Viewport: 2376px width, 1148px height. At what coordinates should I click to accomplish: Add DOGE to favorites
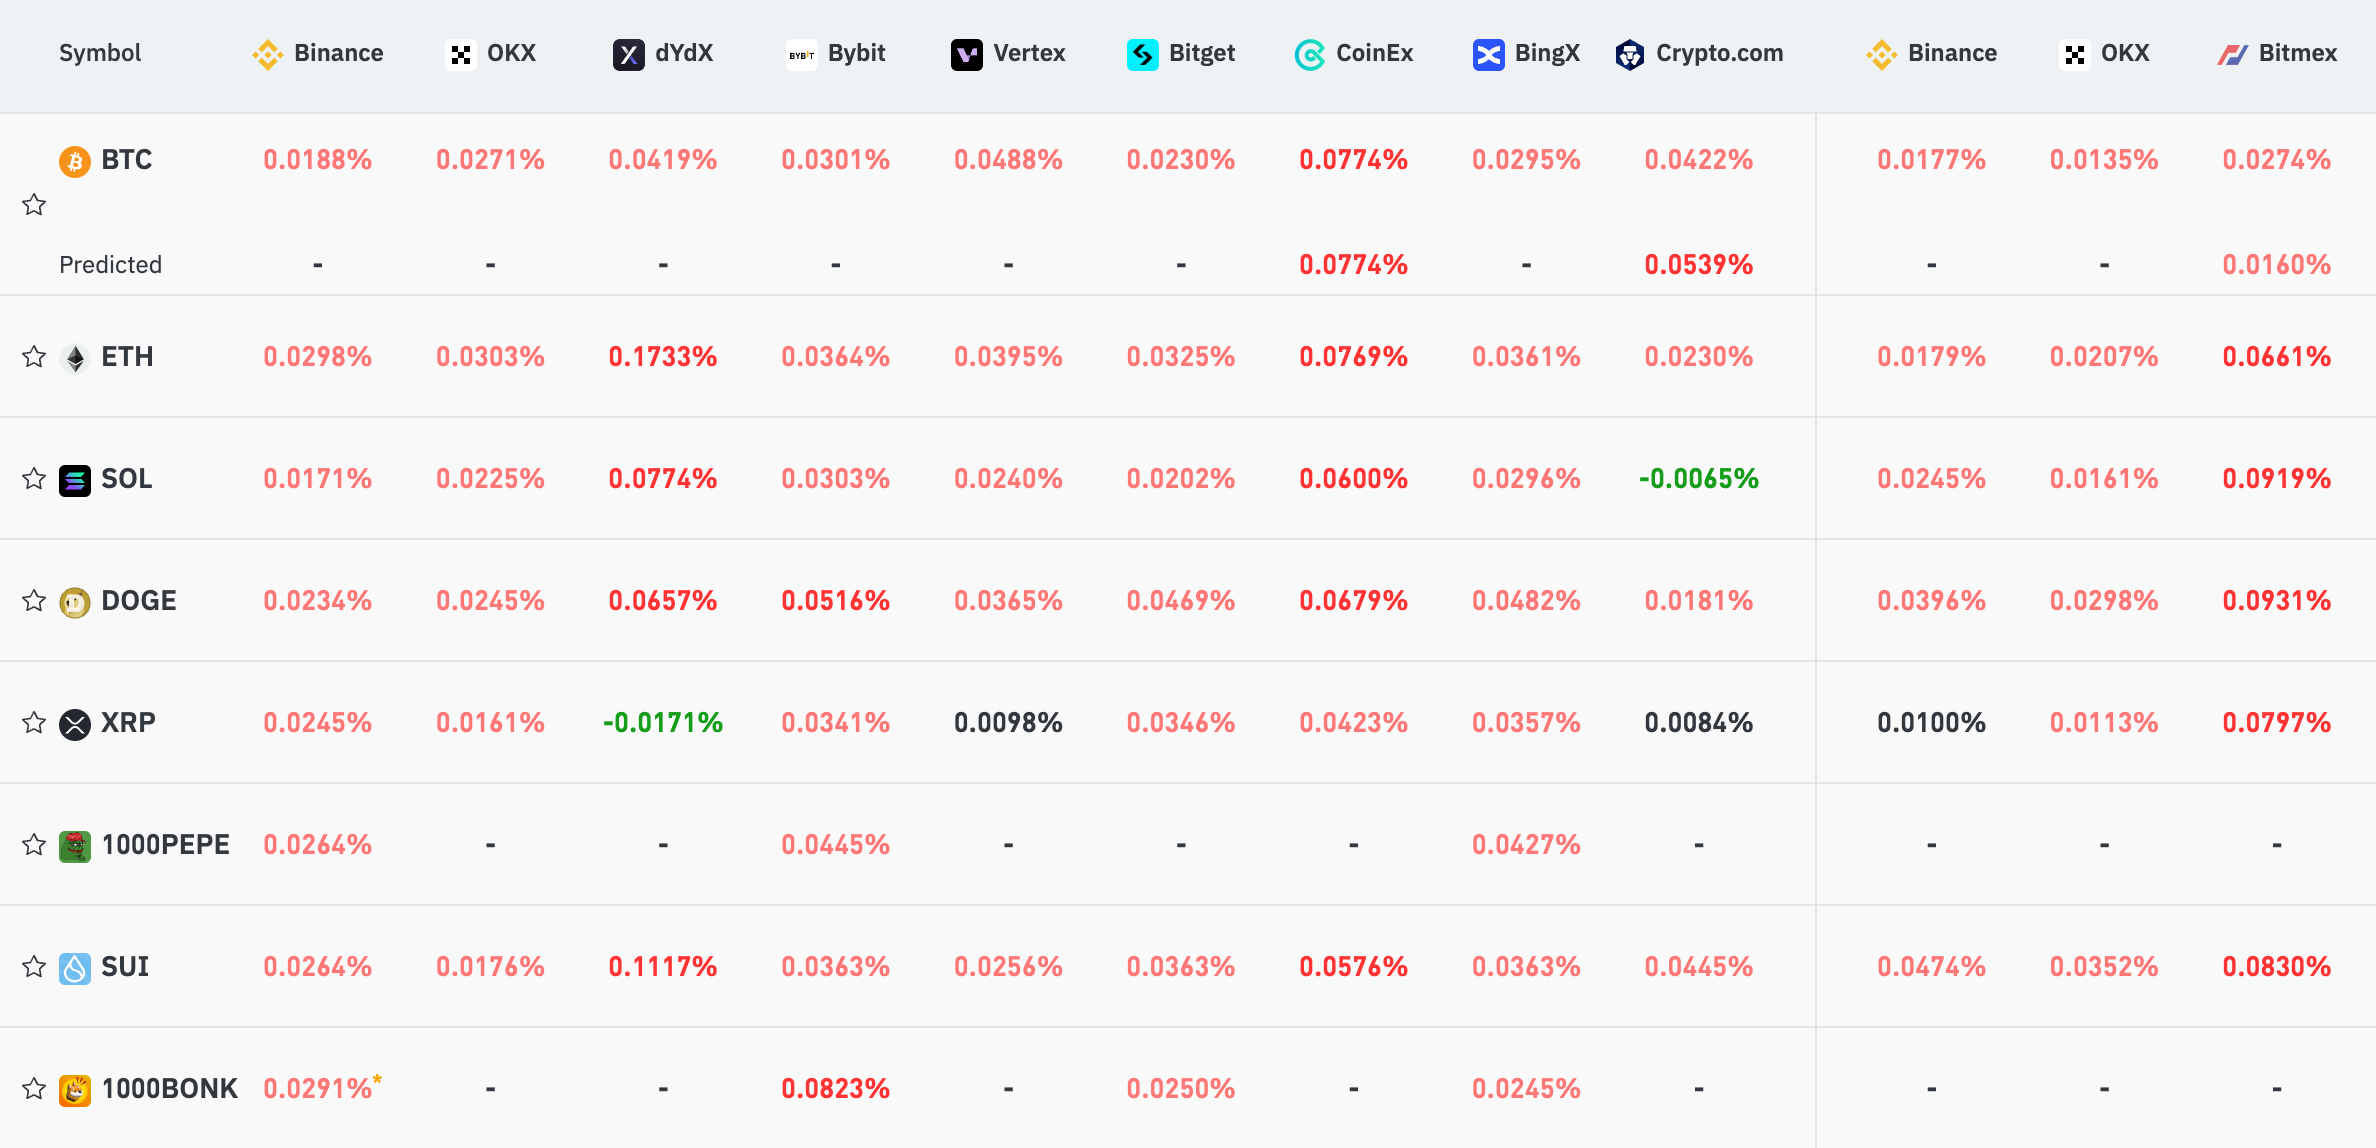click(34, 601)
